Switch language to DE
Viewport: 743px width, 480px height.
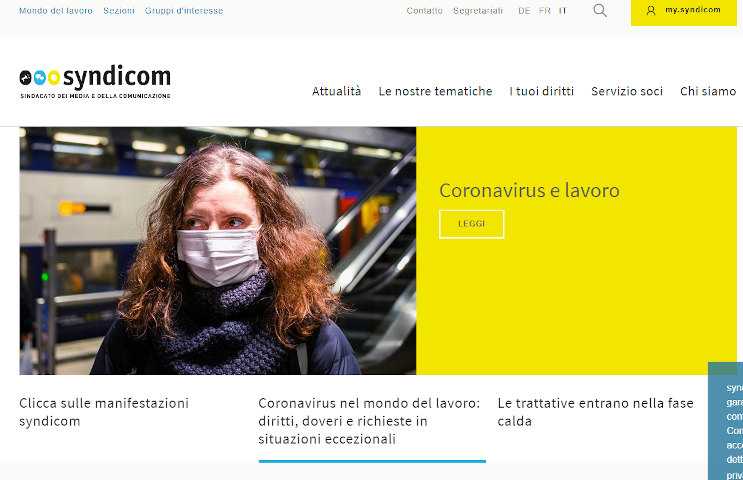point(524,10)
